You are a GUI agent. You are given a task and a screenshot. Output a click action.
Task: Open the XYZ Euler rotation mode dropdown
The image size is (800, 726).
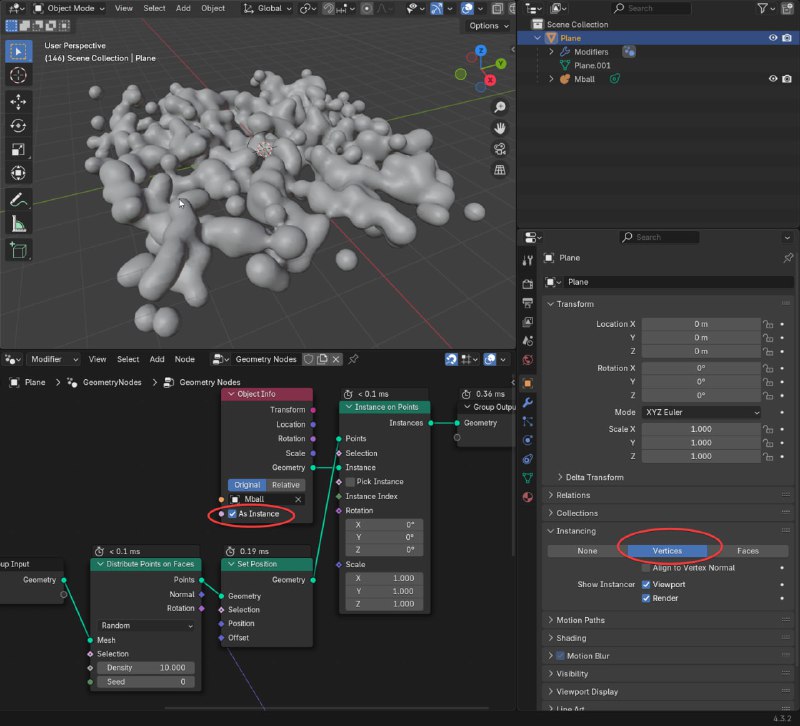tap(702, 412)
